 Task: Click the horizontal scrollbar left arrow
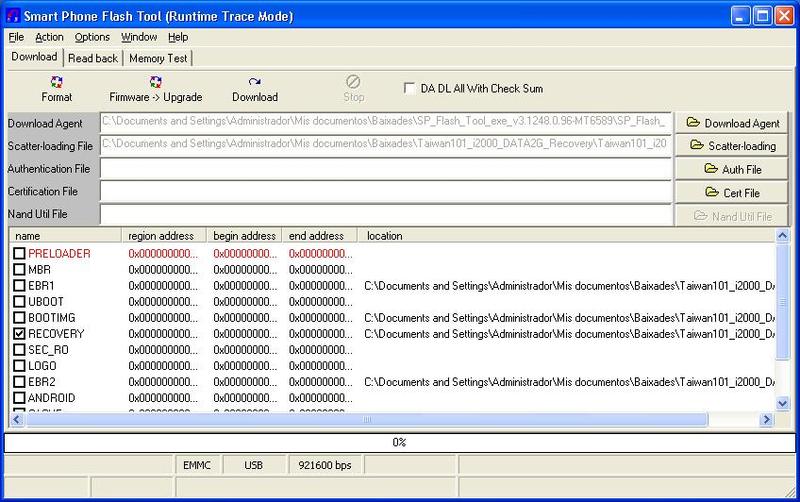tap(16, 419)
